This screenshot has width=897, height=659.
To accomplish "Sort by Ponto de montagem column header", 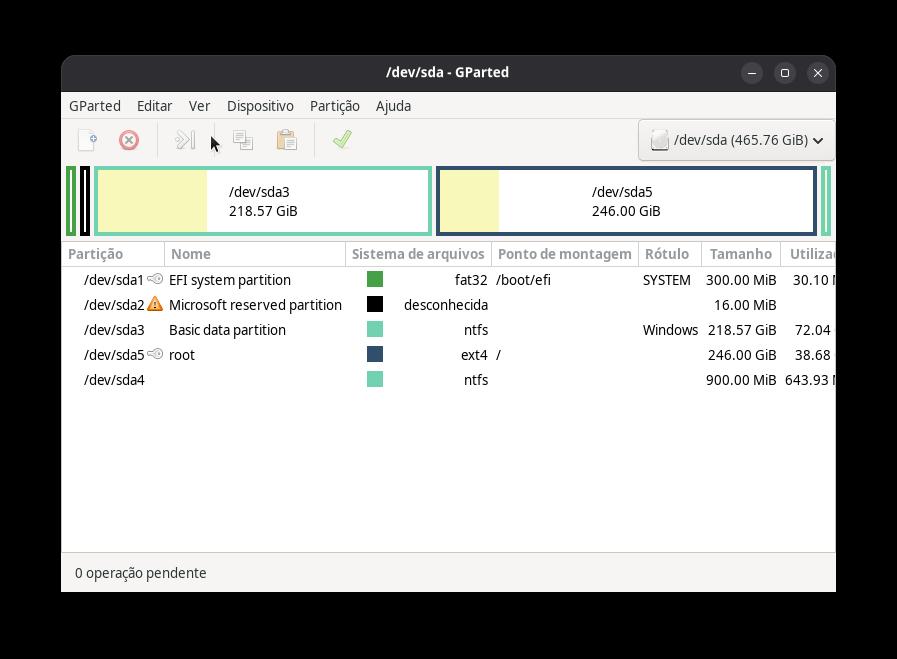I will tap(565, 254).
